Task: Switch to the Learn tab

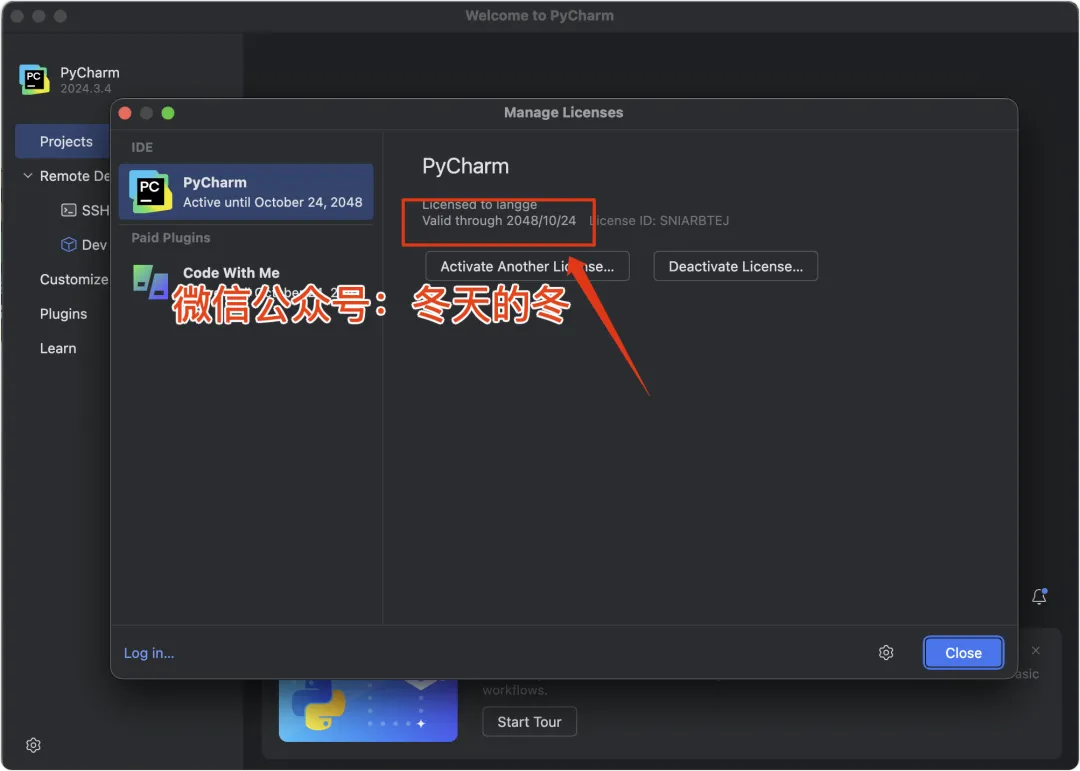Action: [58, 348]
